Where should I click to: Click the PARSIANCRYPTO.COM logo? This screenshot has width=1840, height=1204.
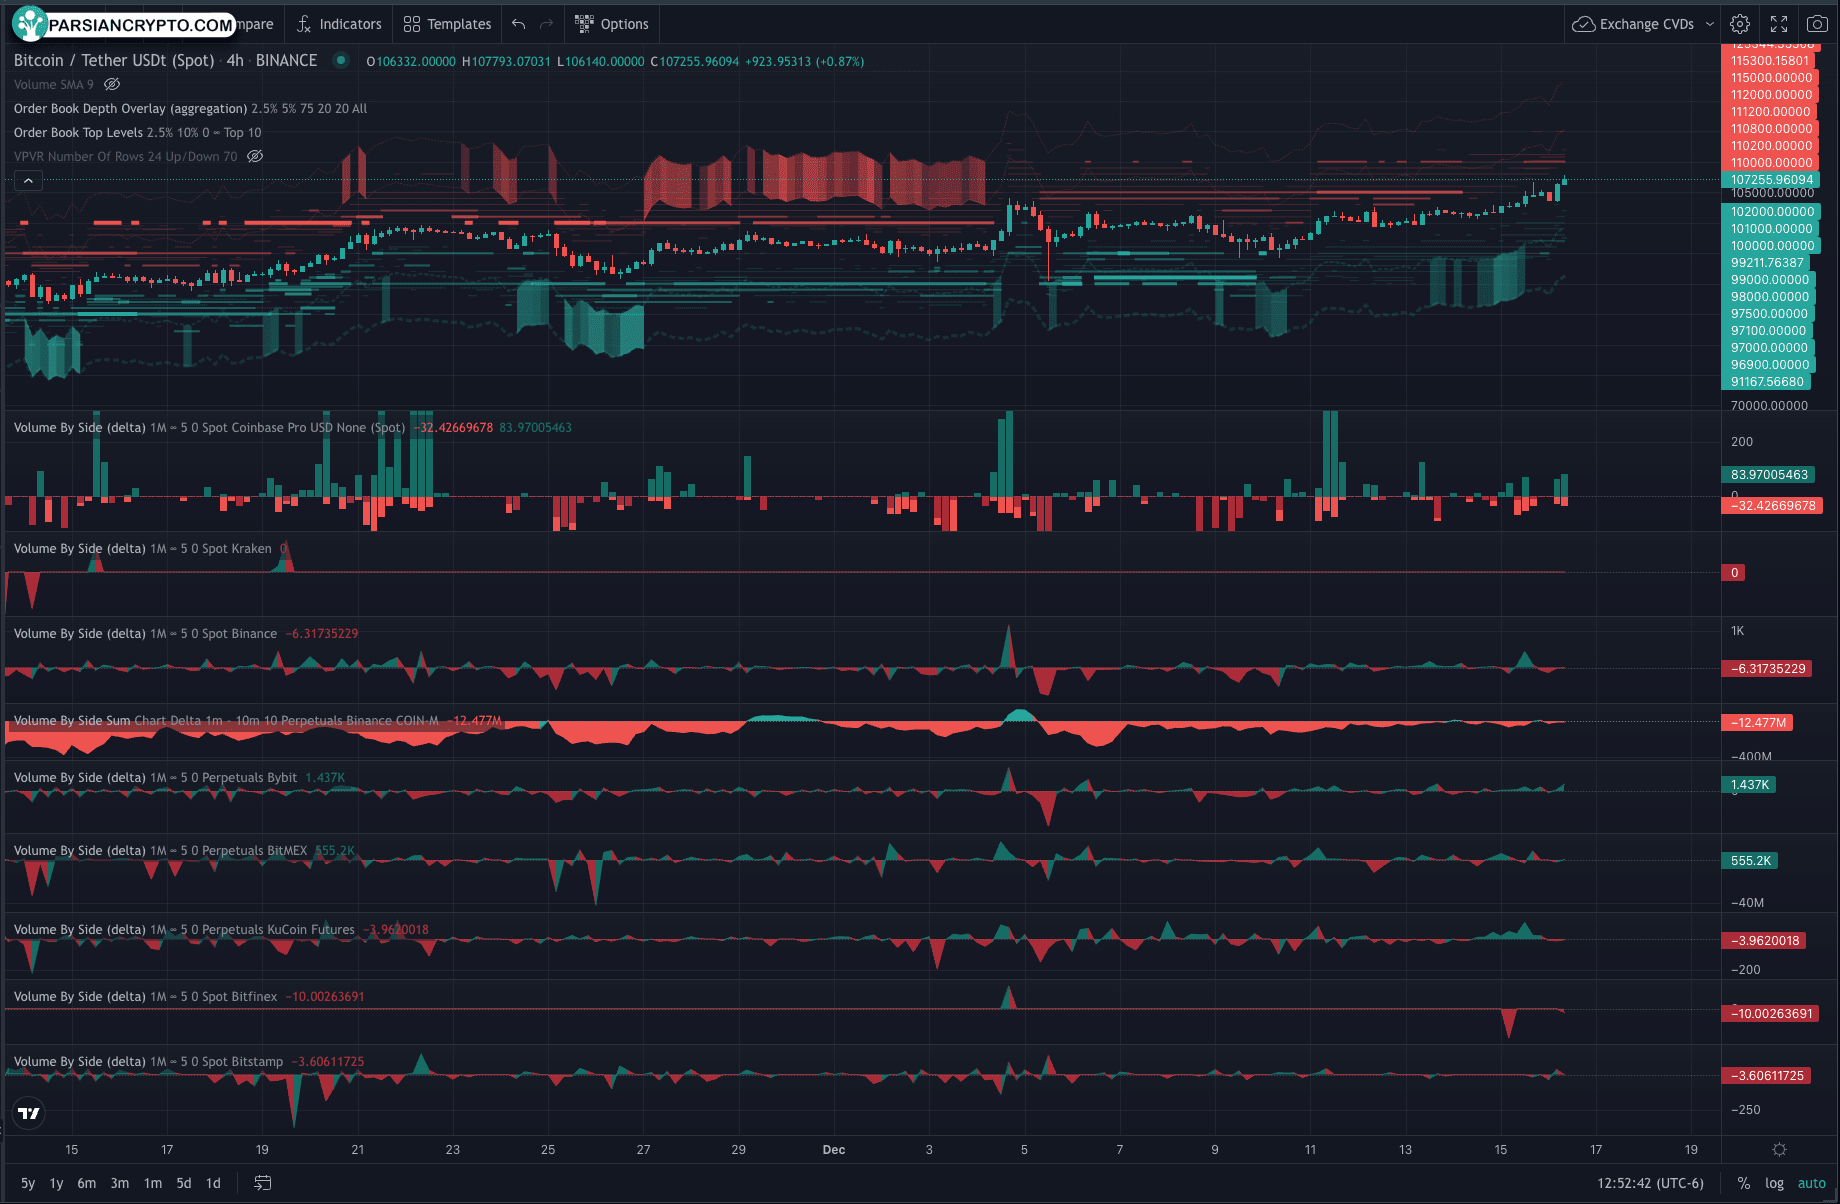pos(124,24)
